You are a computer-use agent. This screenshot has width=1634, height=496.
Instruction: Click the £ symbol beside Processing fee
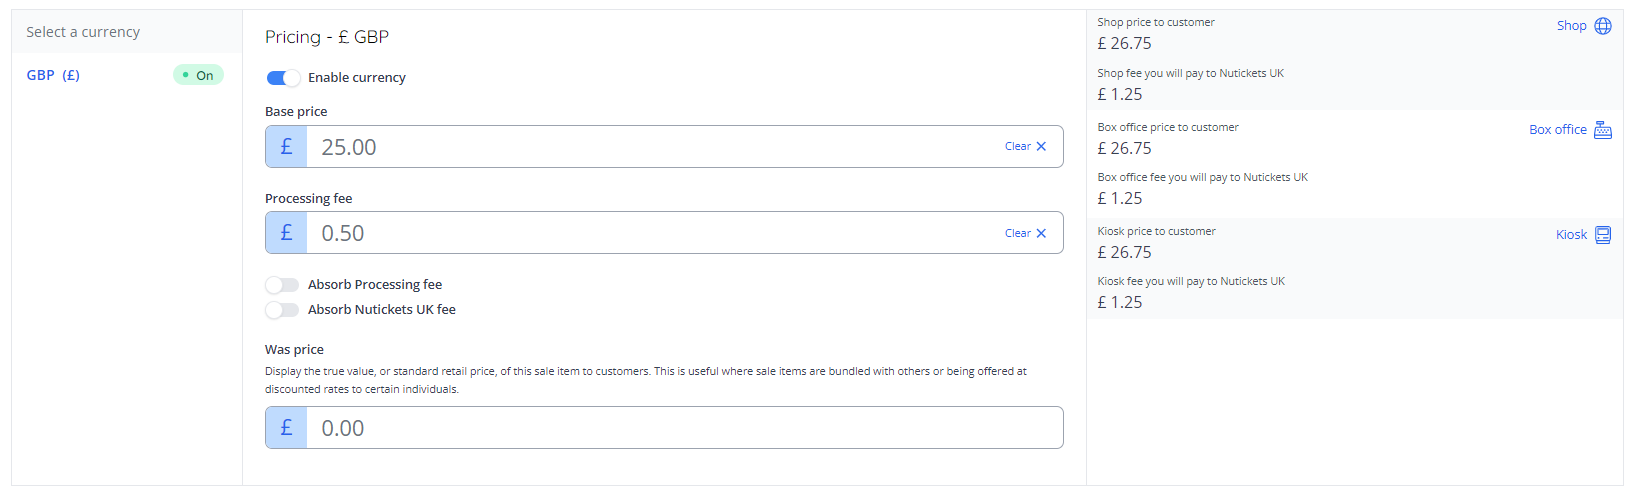(x=286, y=233)
